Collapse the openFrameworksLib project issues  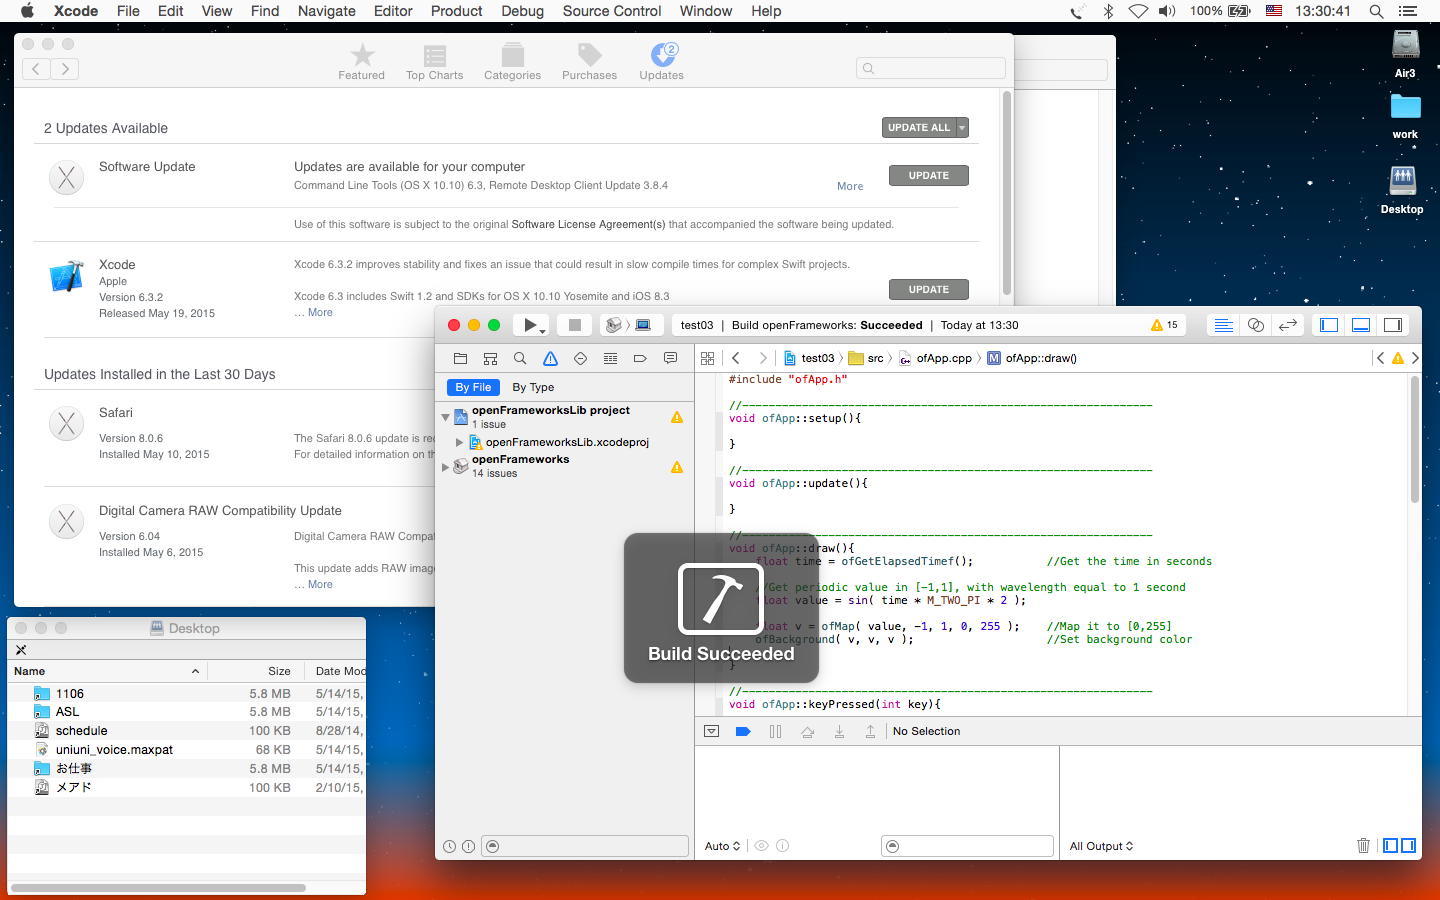tap(446, 417)
